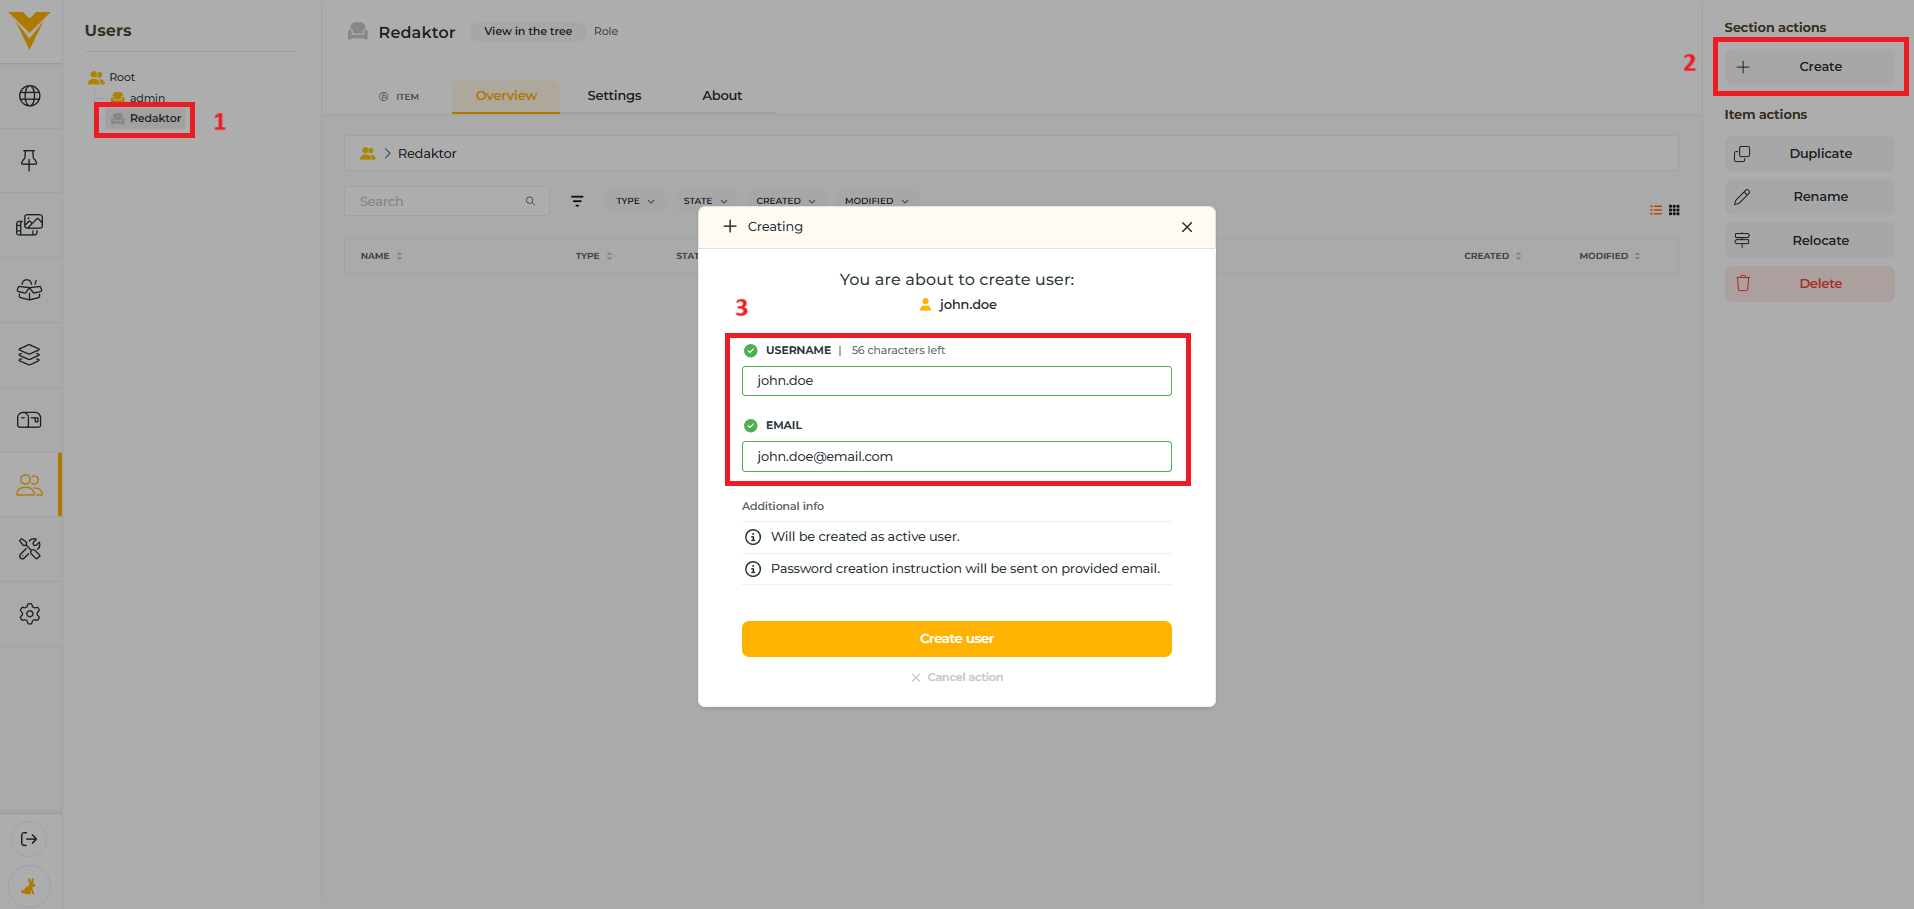Expand the CREATED filter dropdown

(785, 201)
